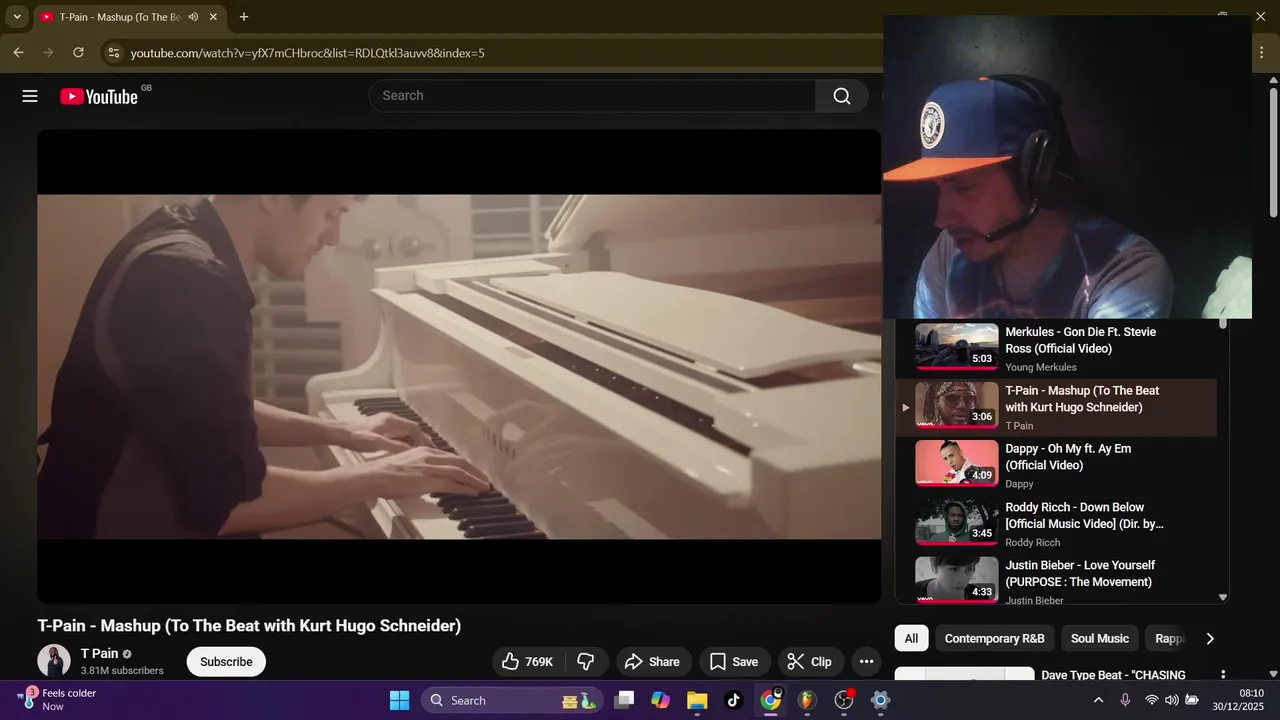Subscribe to T Pain channel
The image size is (1280, 720).
226,661
